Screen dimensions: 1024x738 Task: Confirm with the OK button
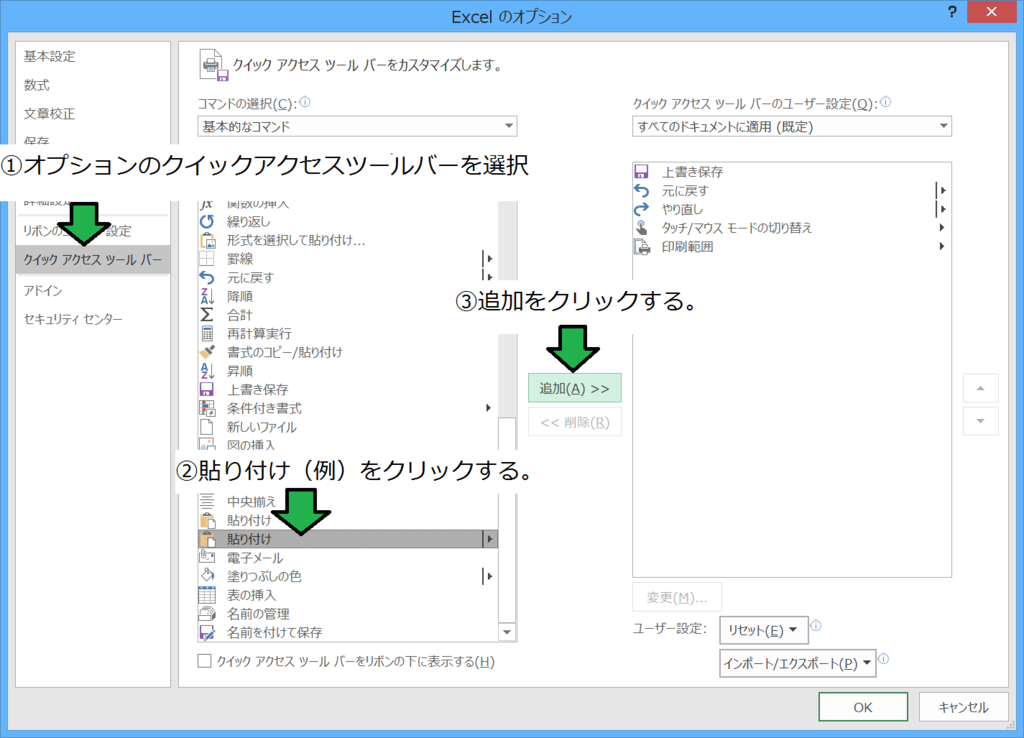863,707
